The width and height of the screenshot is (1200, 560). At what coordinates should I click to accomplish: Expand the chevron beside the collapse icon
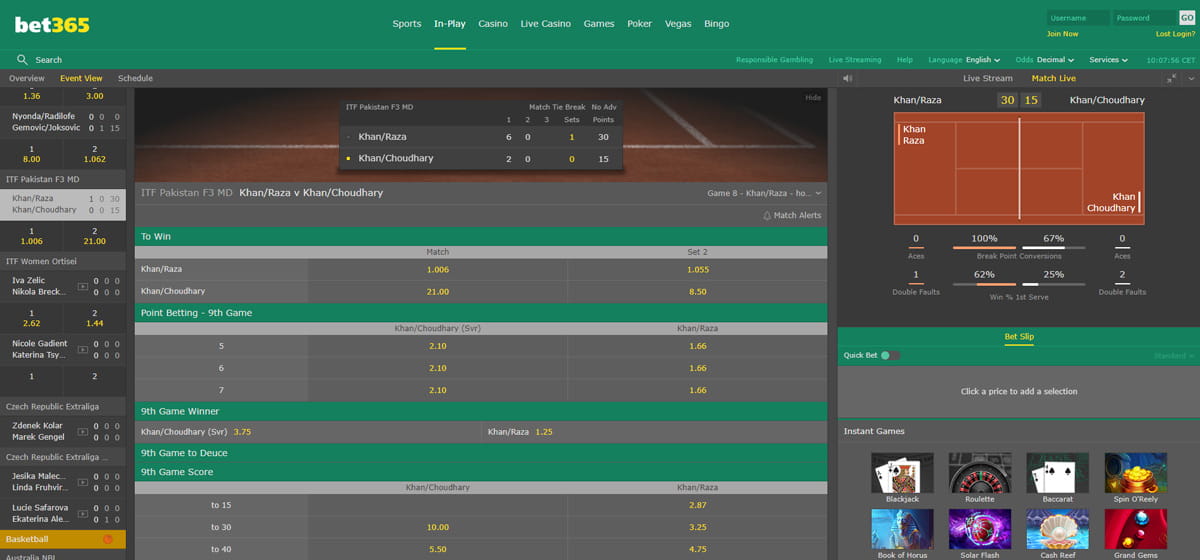pyautogui.click(x=1189, y=78)
